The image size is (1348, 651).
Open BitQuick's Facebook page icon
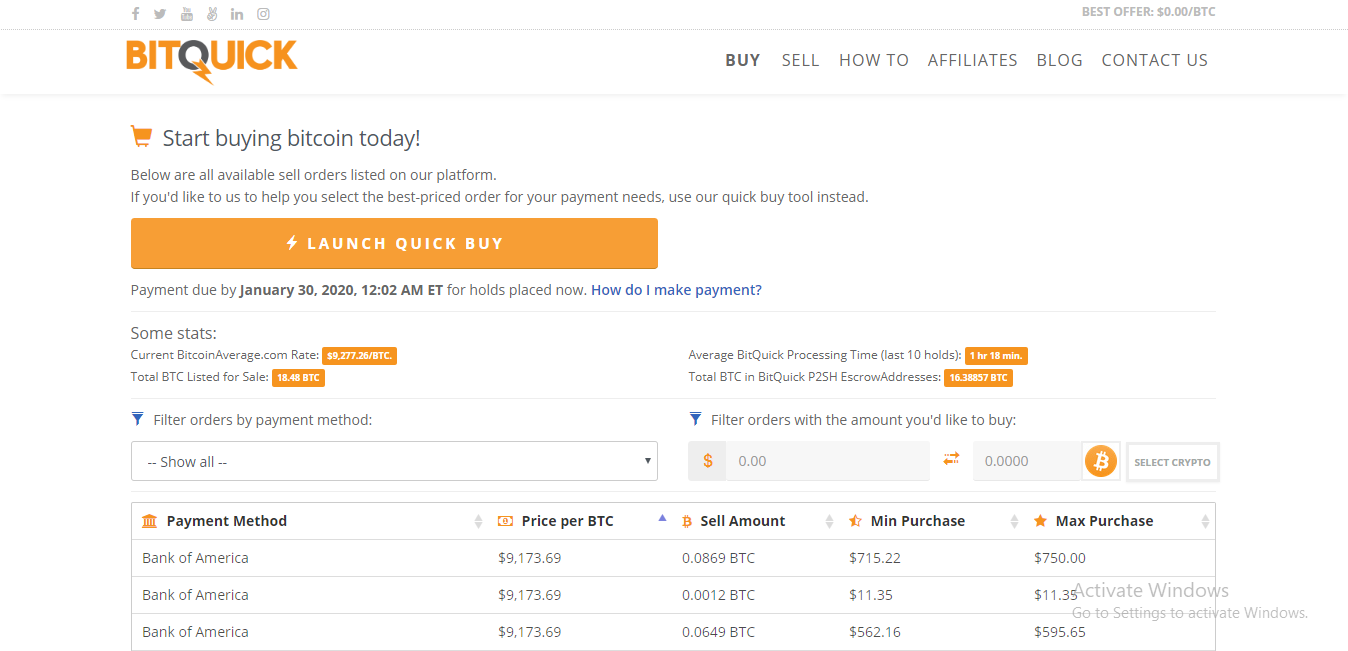click(x=135, y=14)
